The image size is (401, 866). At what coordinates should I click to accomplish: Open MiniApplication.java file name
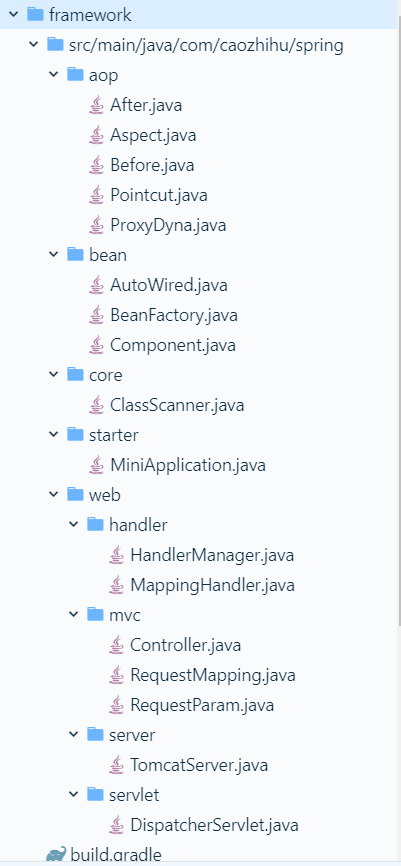point(188,466)
